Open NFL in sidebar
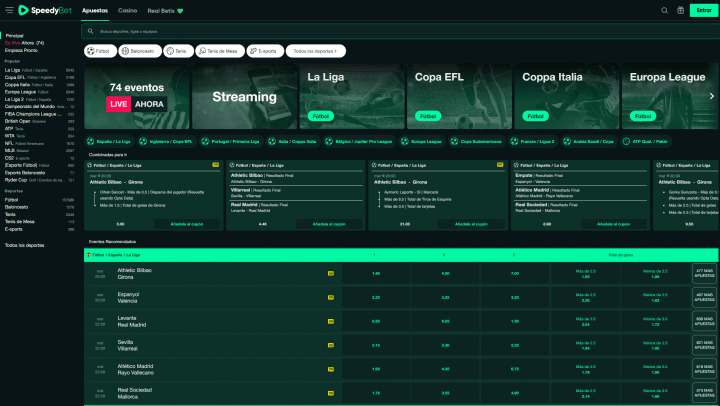The image size is (720, 406). click(x=39, y=143)
